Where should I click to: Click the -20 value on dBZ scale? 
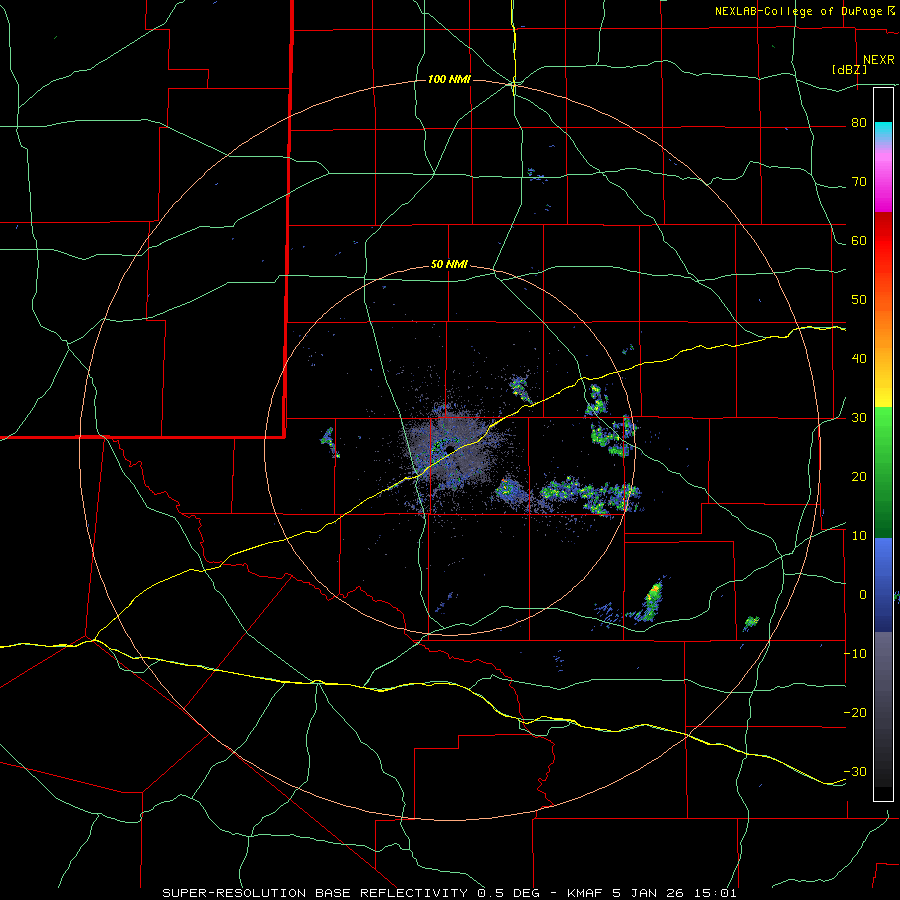(x=855, y=712)
